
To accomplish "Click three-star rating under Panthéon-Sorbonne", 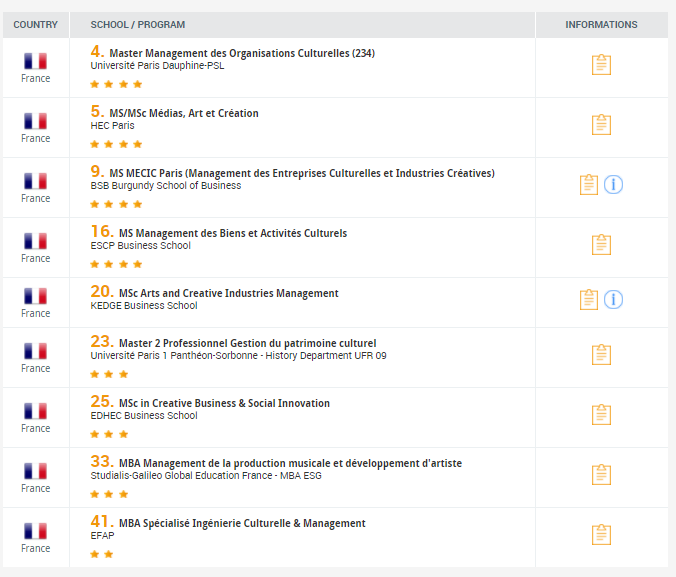I will (109, 374).
